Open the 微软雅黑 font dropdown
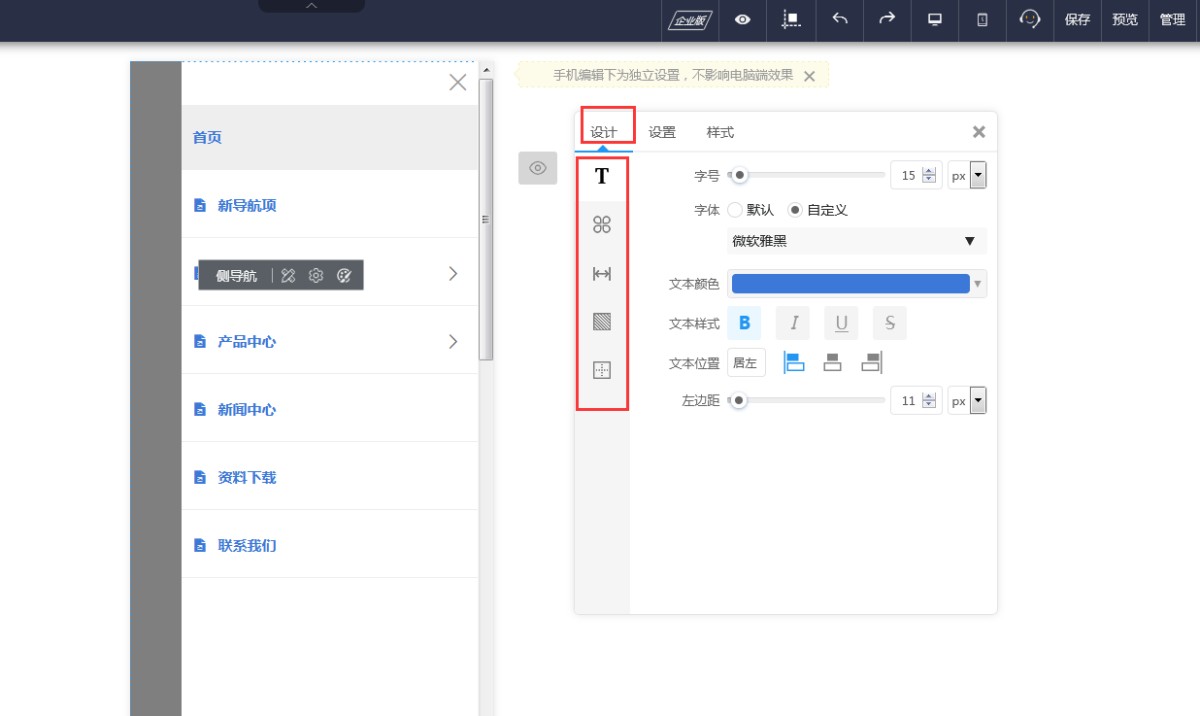The image size is (1200, 716). (x=855, y=241)
